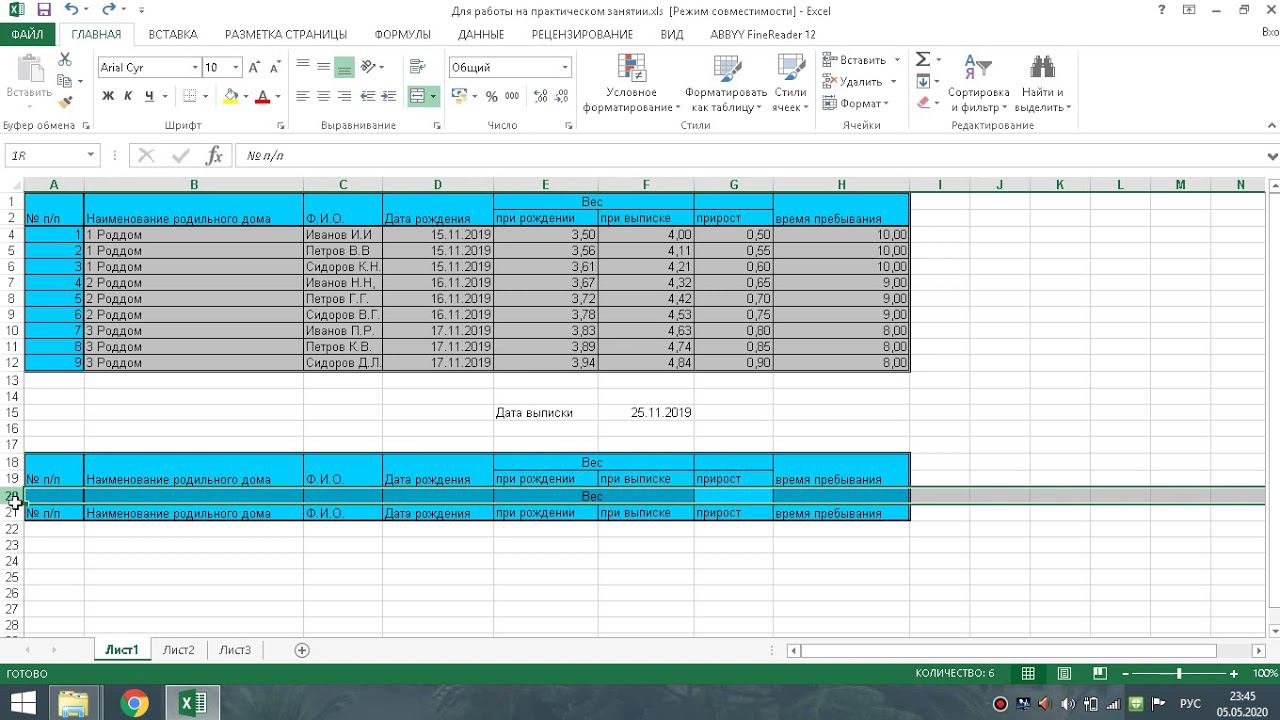Open the ФАЙЛ menu

tap(27, 34)
